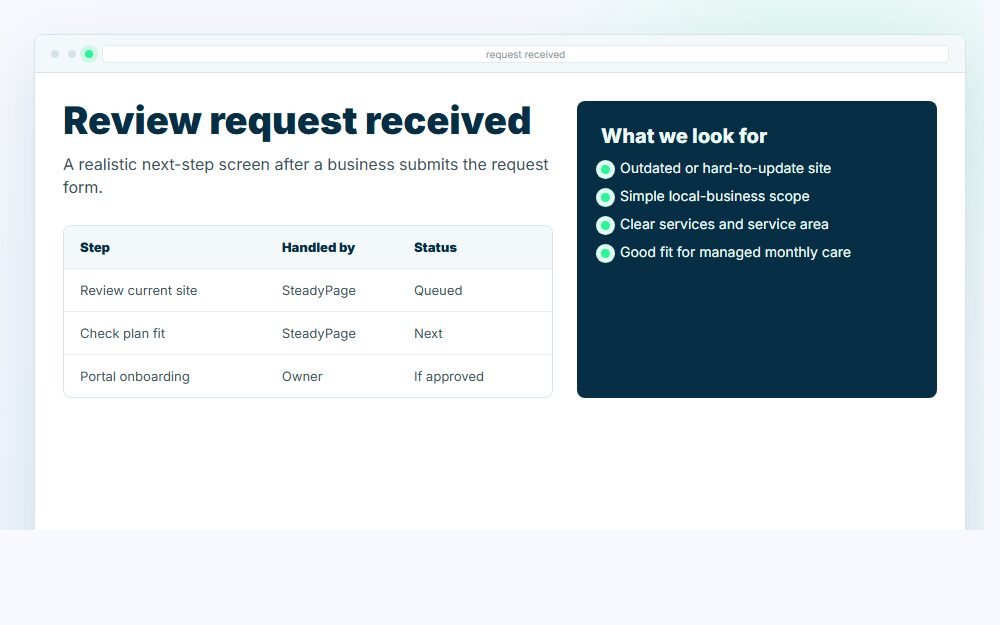
Task: Click bullet icon beside 'Simple local-business scope'
Action: click(x=605, y=197)
